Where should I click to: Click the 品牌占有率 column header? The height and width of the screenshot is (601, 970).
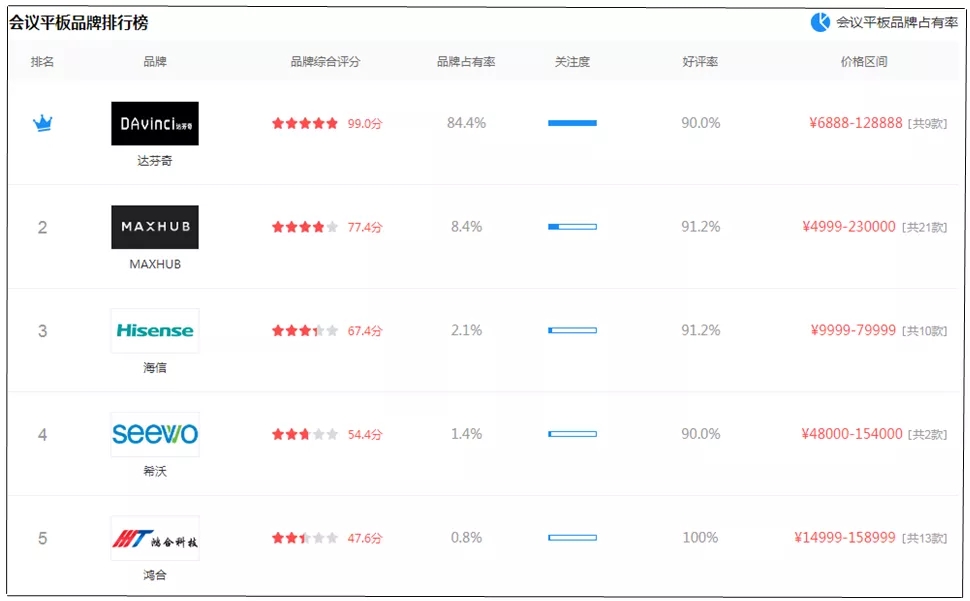click(x=466, y=62)
